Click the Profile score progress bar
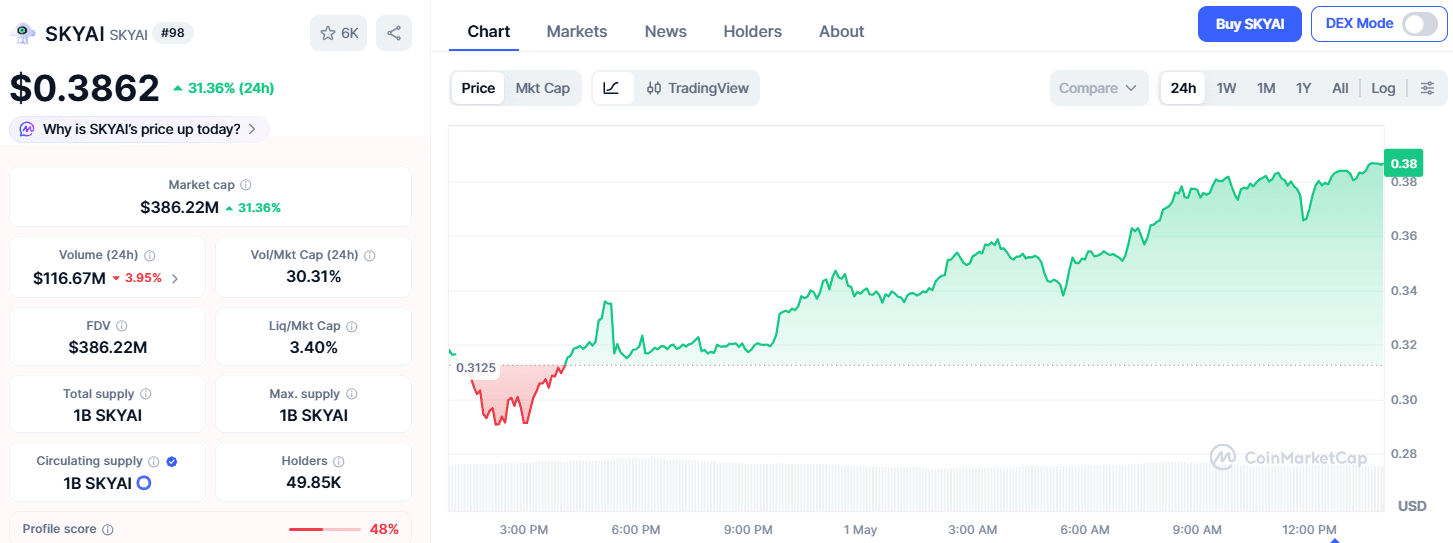1453x543 pixels. pyautogui.click(x=325, y=529)
